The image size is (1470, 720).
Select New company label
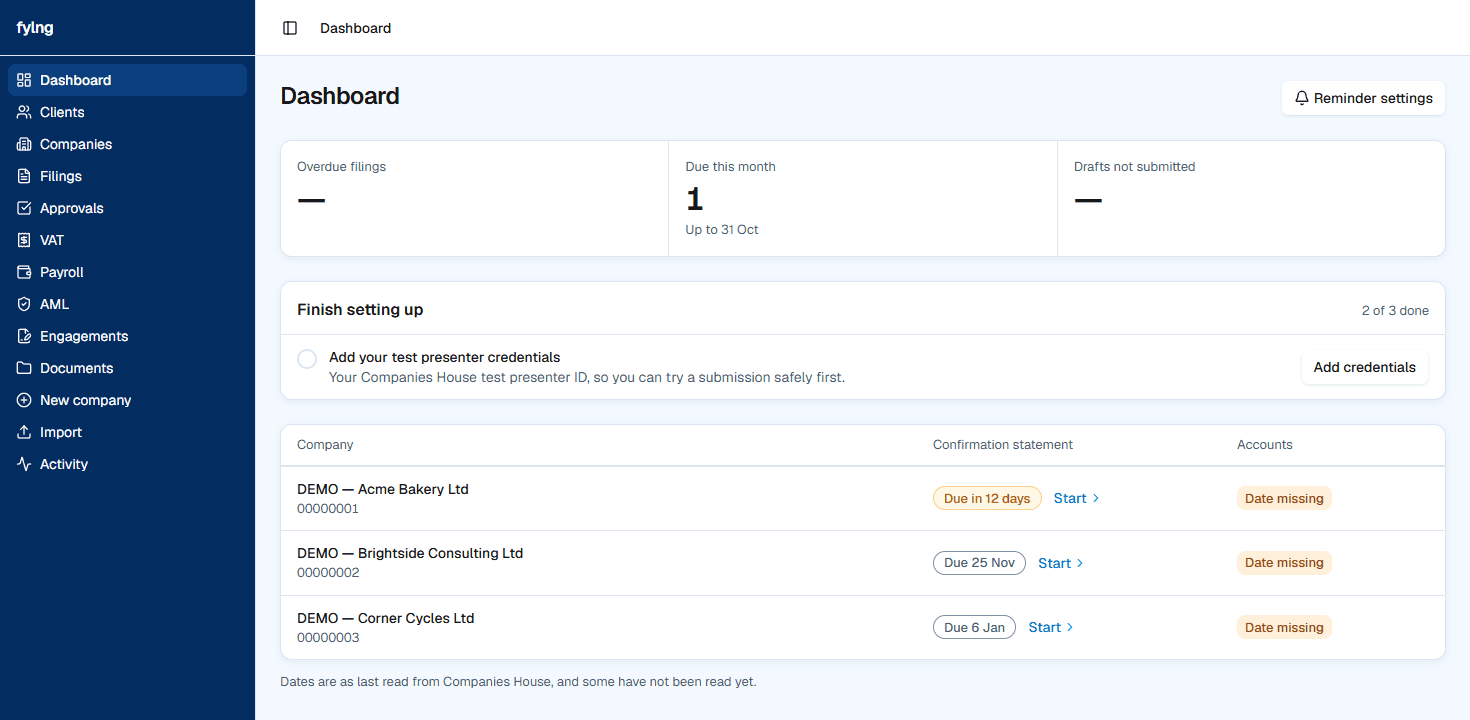pos(85,400)
